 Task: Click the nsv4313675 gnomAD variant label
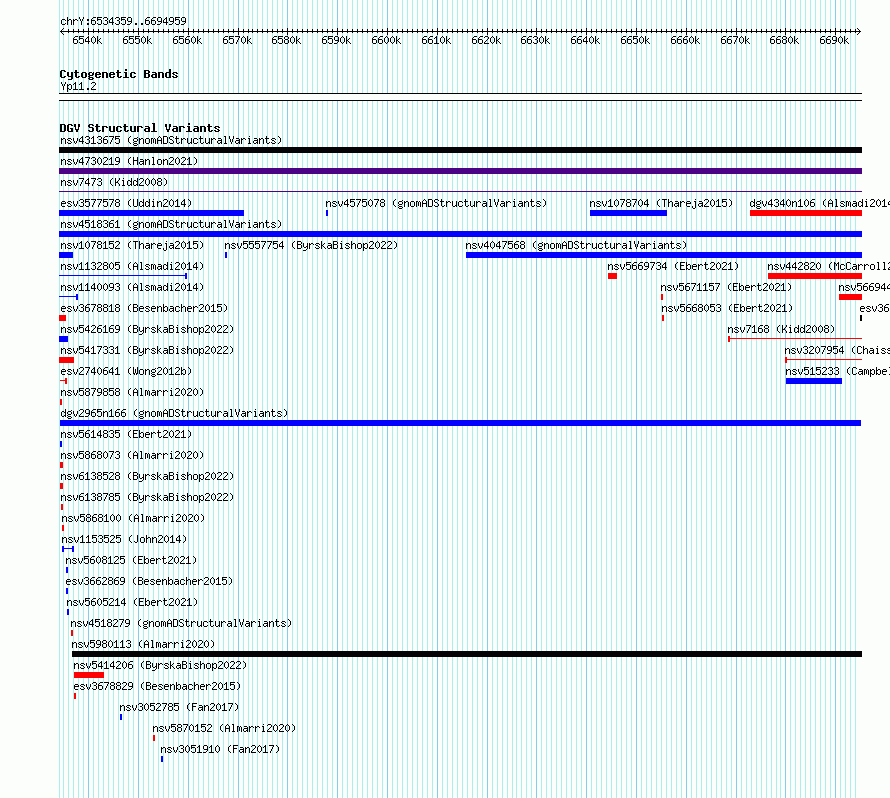[x=171, y=140]
